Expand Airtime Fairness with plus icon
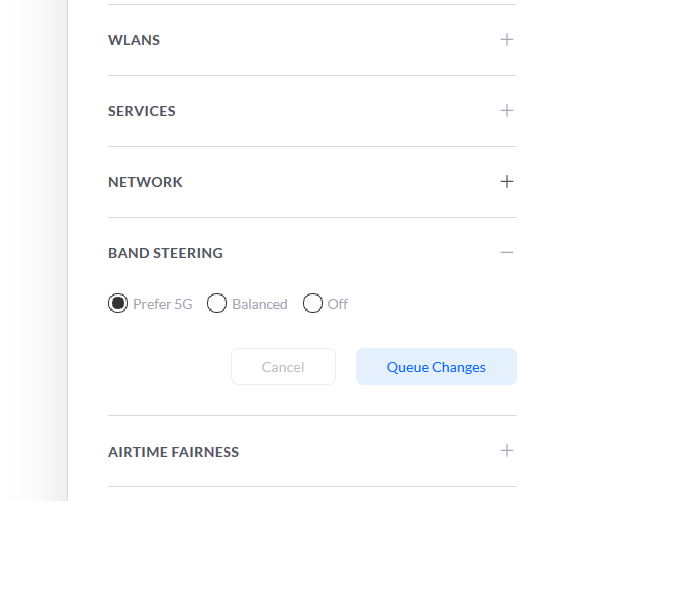This screenshot has height=613, width=699. pyautogui.click(x=506, y=450)
